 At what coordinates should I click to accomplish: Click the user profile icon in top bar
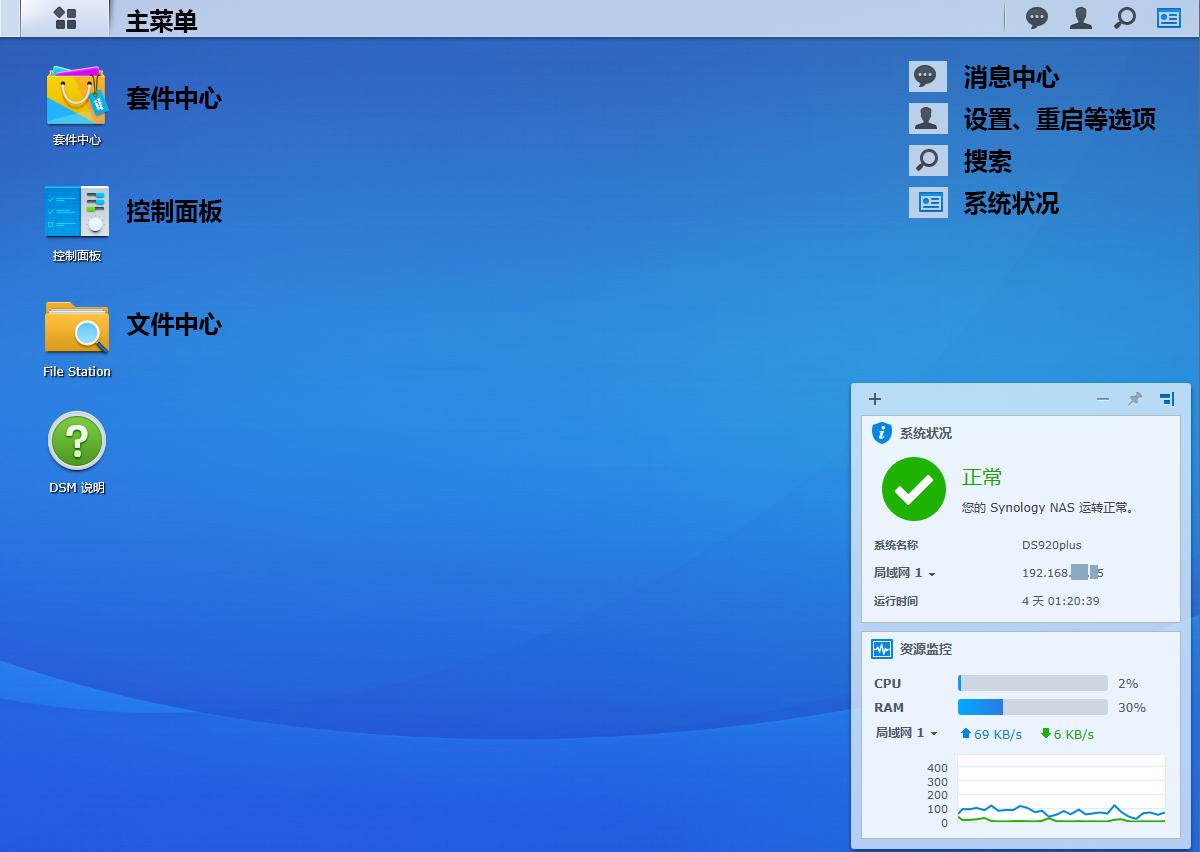[1080, 18]
